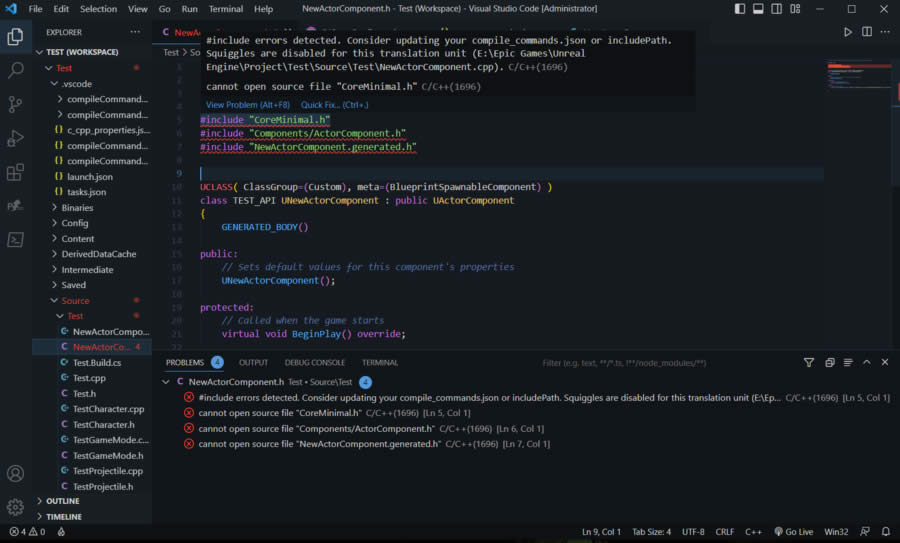Toggle panel layout icon in title bar
The width and height of the screenshot is (900, 543).
758,9
